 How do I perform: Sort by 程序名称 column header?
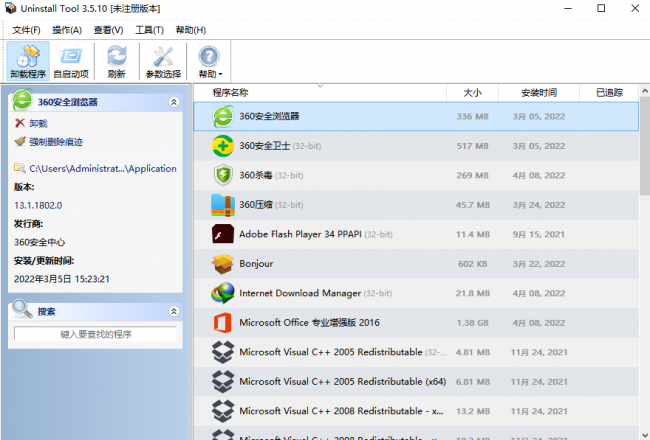pos(230,92)
